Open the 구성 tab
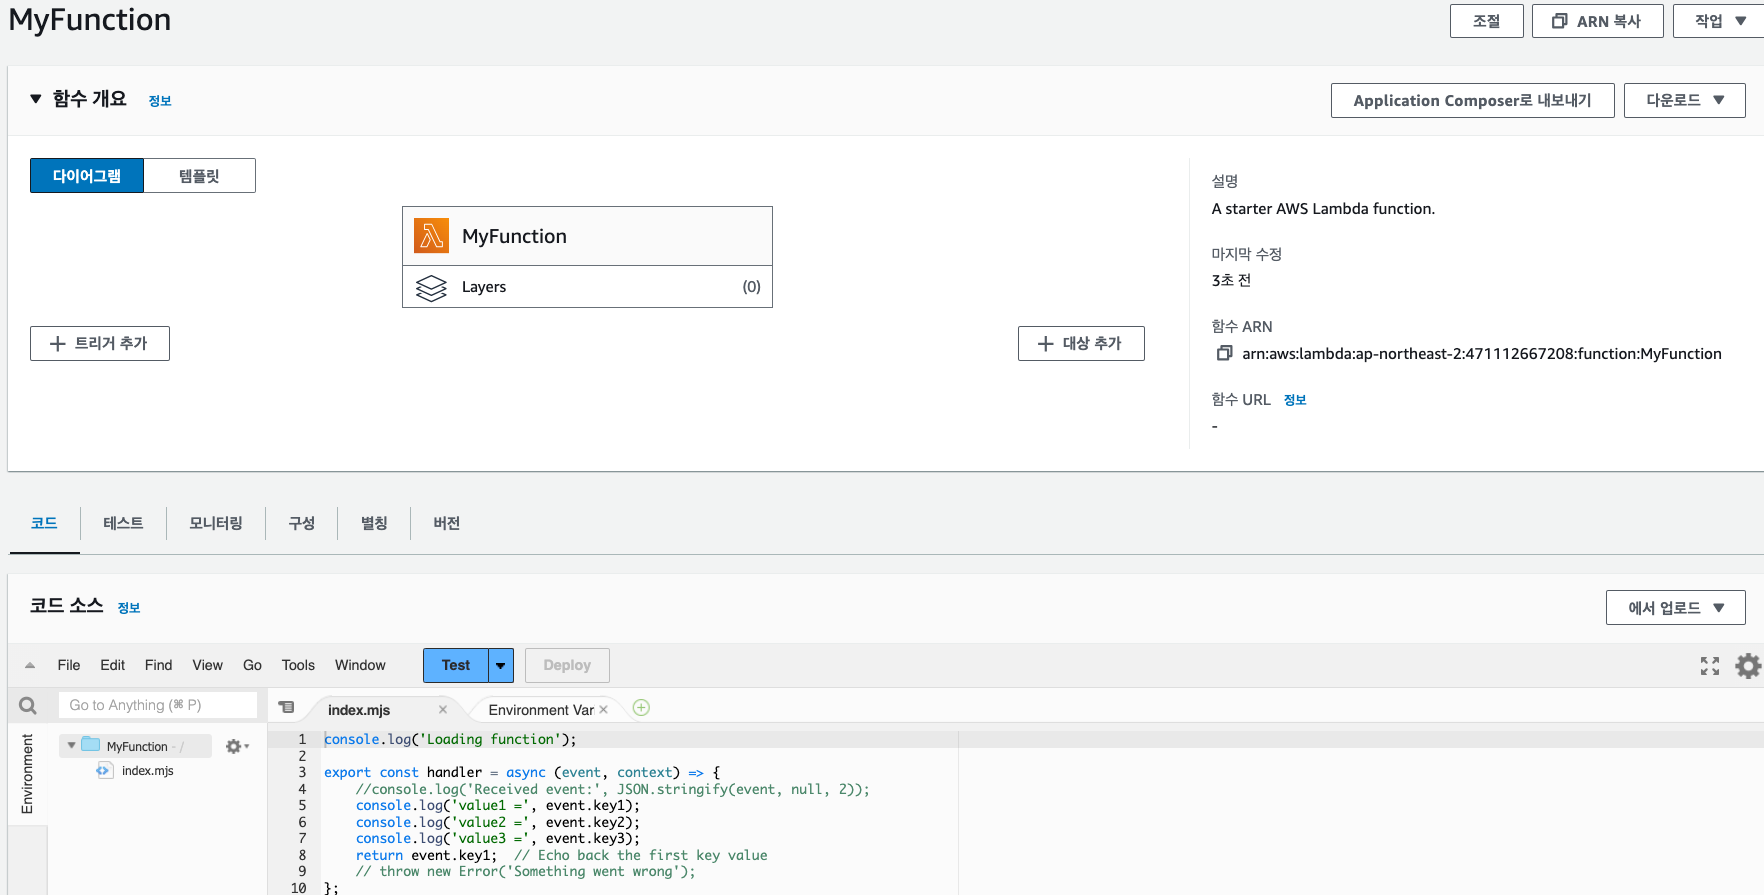The width and height of the screenshot is (1764, 895). pyautogui.click(x=302, y=523)
